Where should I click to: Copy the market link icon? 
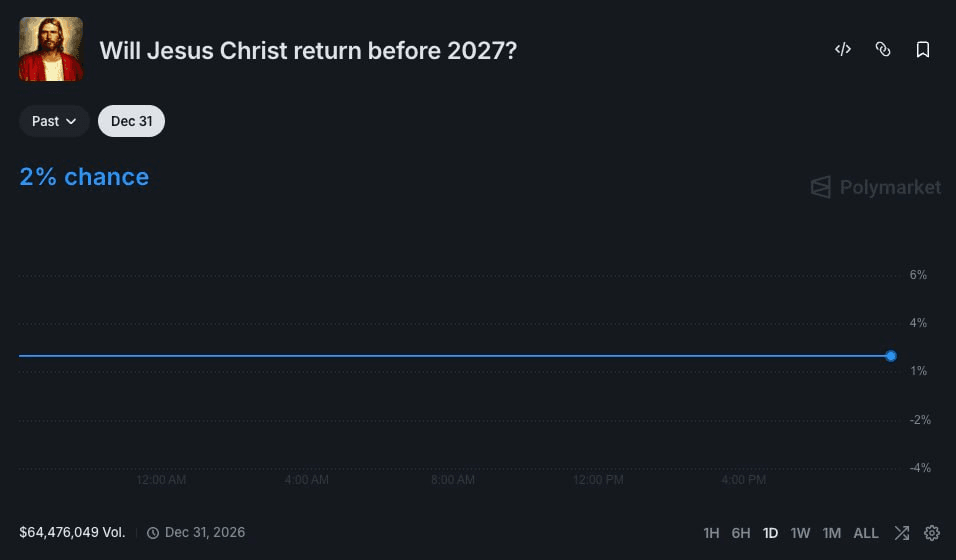click(x=883, y=49)
